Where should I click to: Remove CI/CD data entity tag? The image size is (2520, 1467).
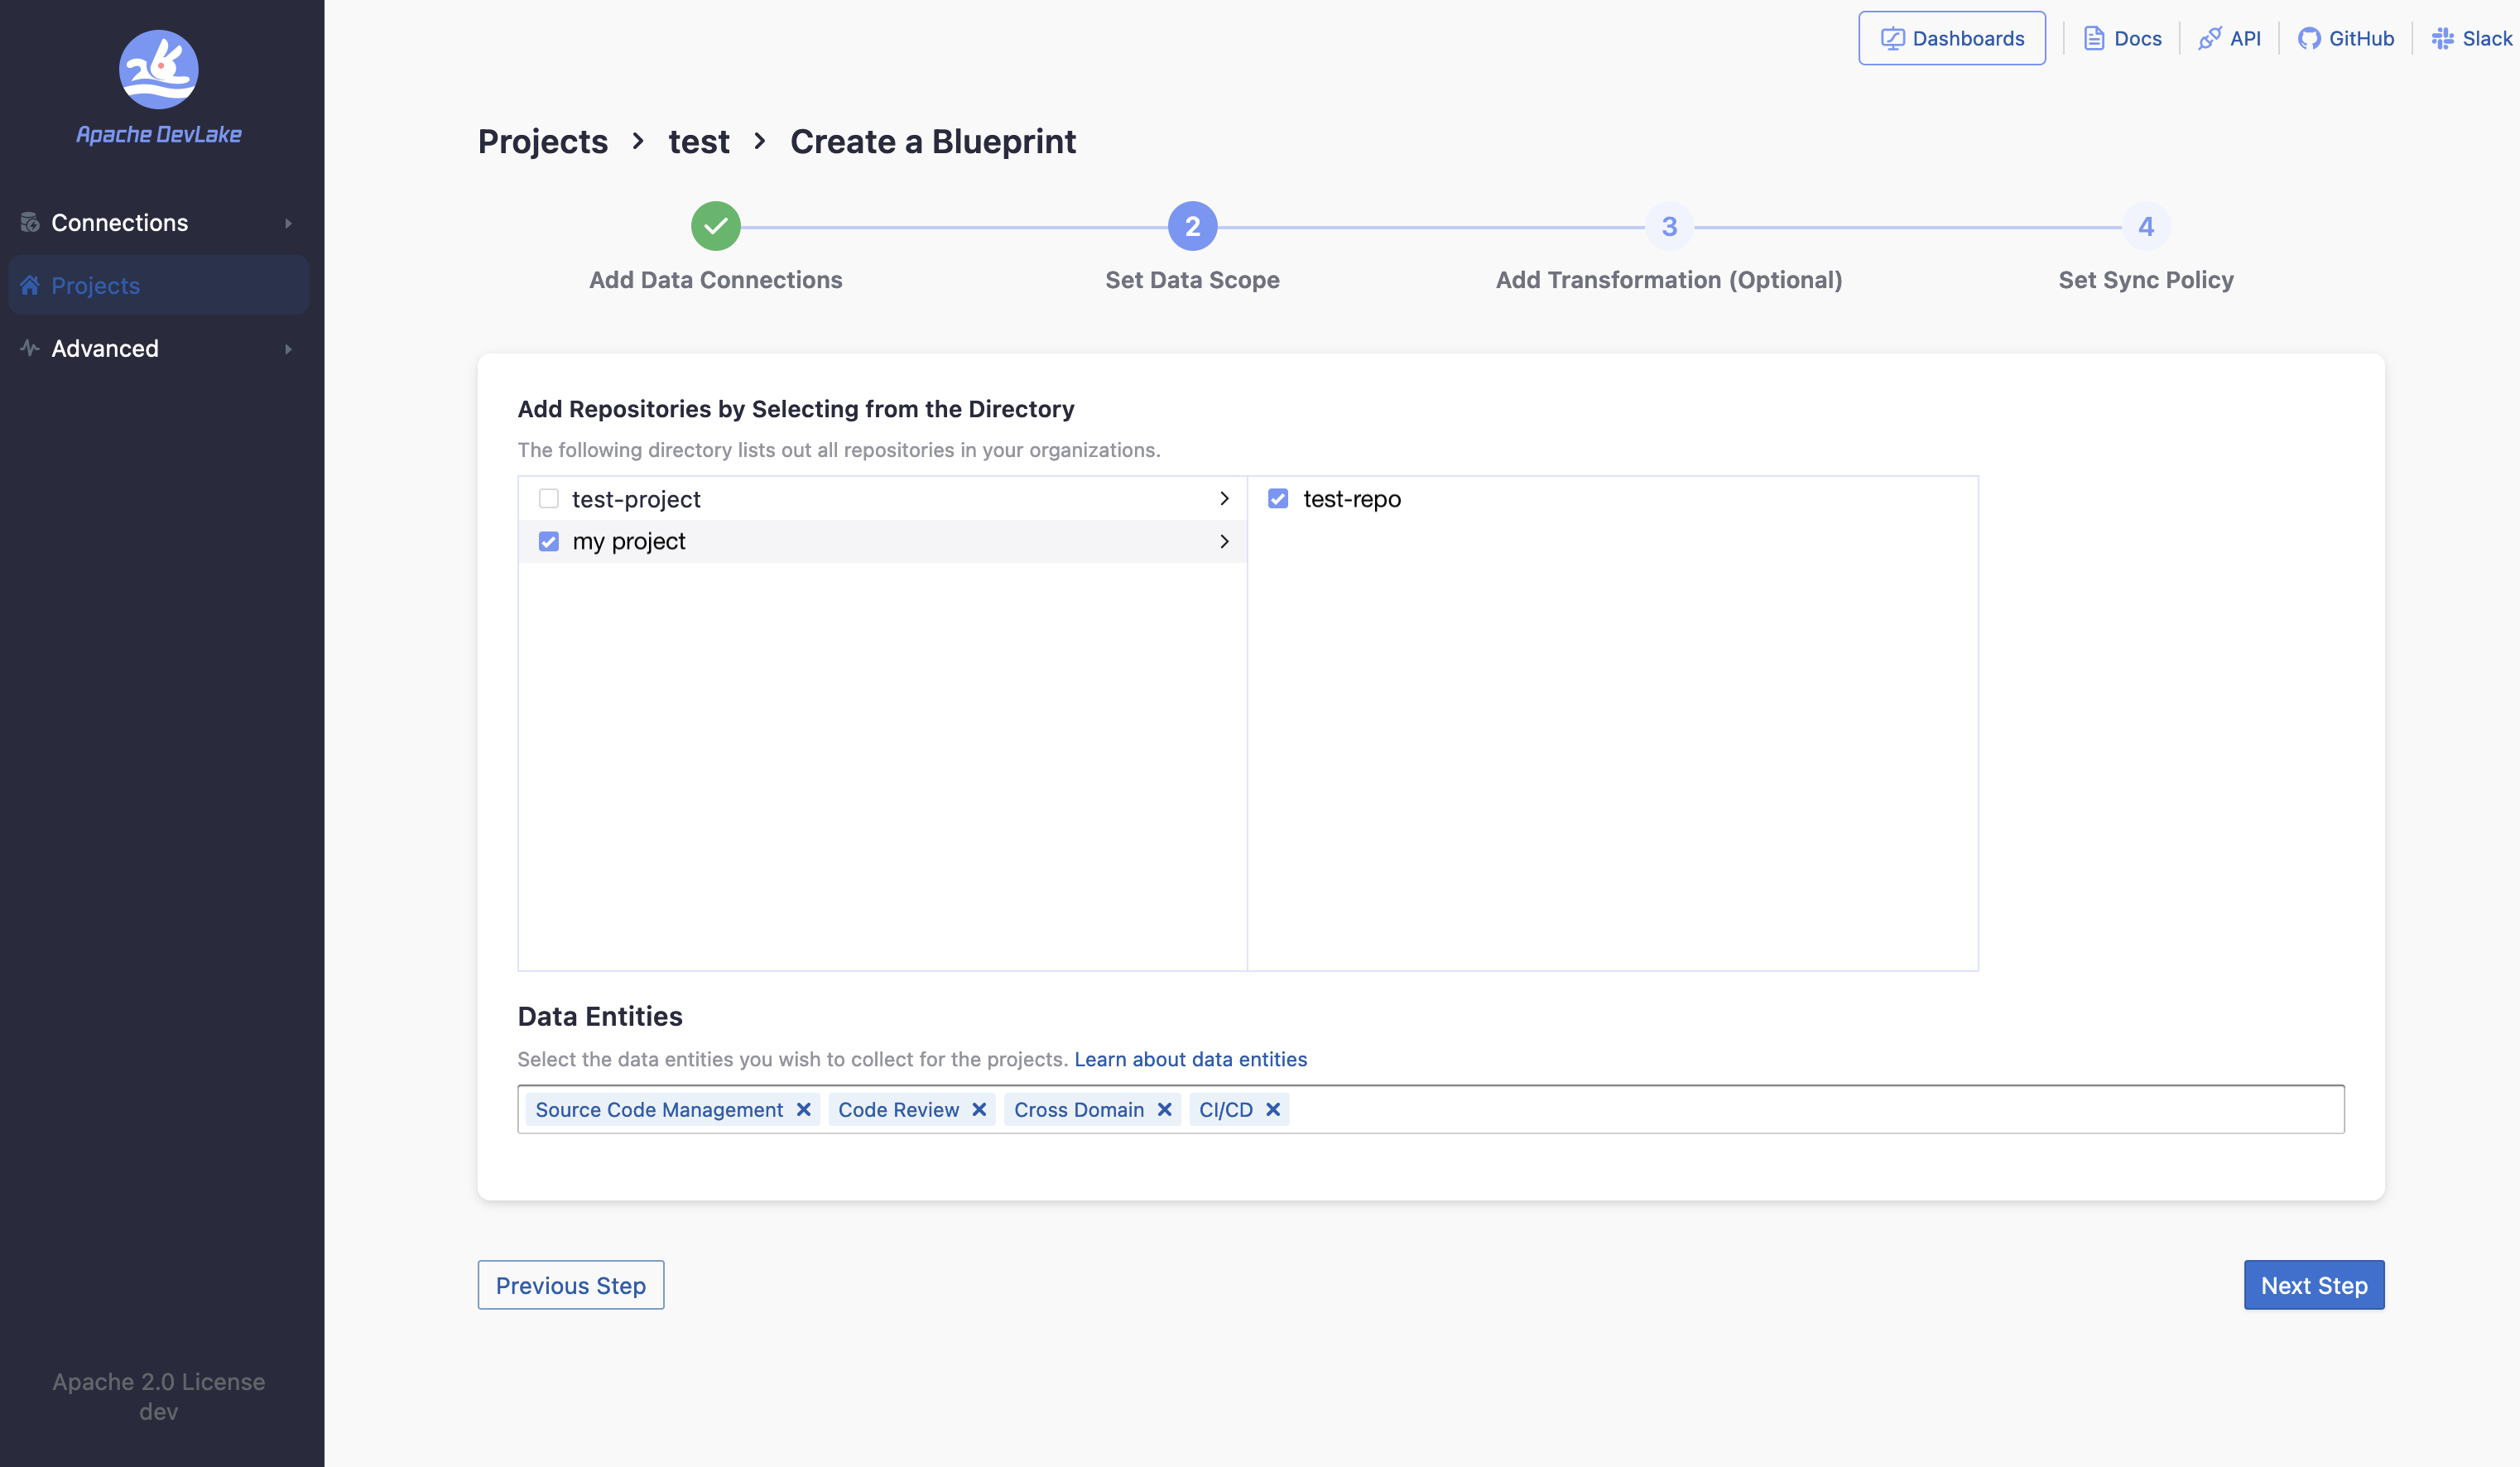pos(1273,1109)
